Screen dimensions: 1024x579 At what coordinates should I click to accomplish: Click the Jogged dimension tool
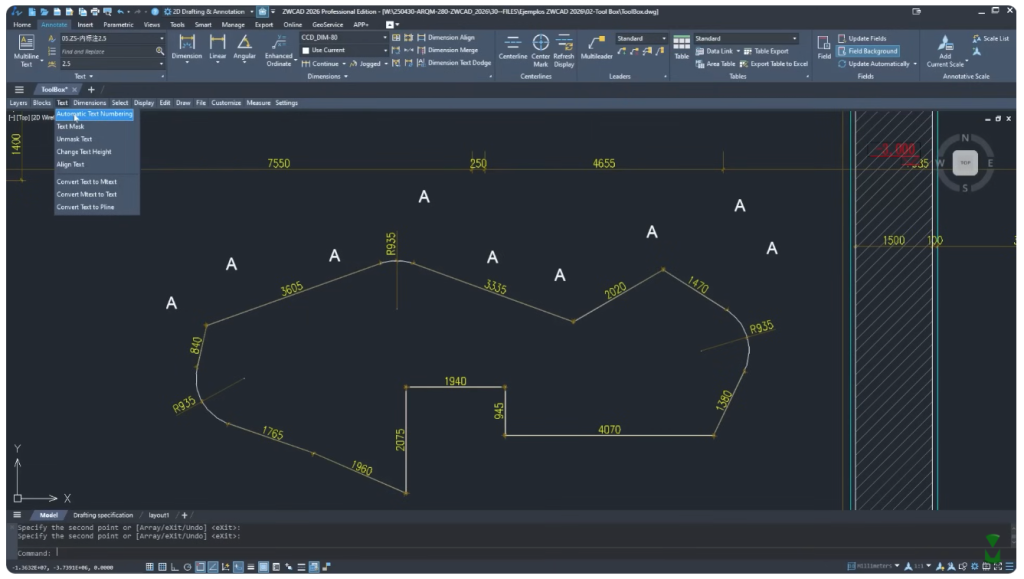pyautogui.click(x=365, y=64)
